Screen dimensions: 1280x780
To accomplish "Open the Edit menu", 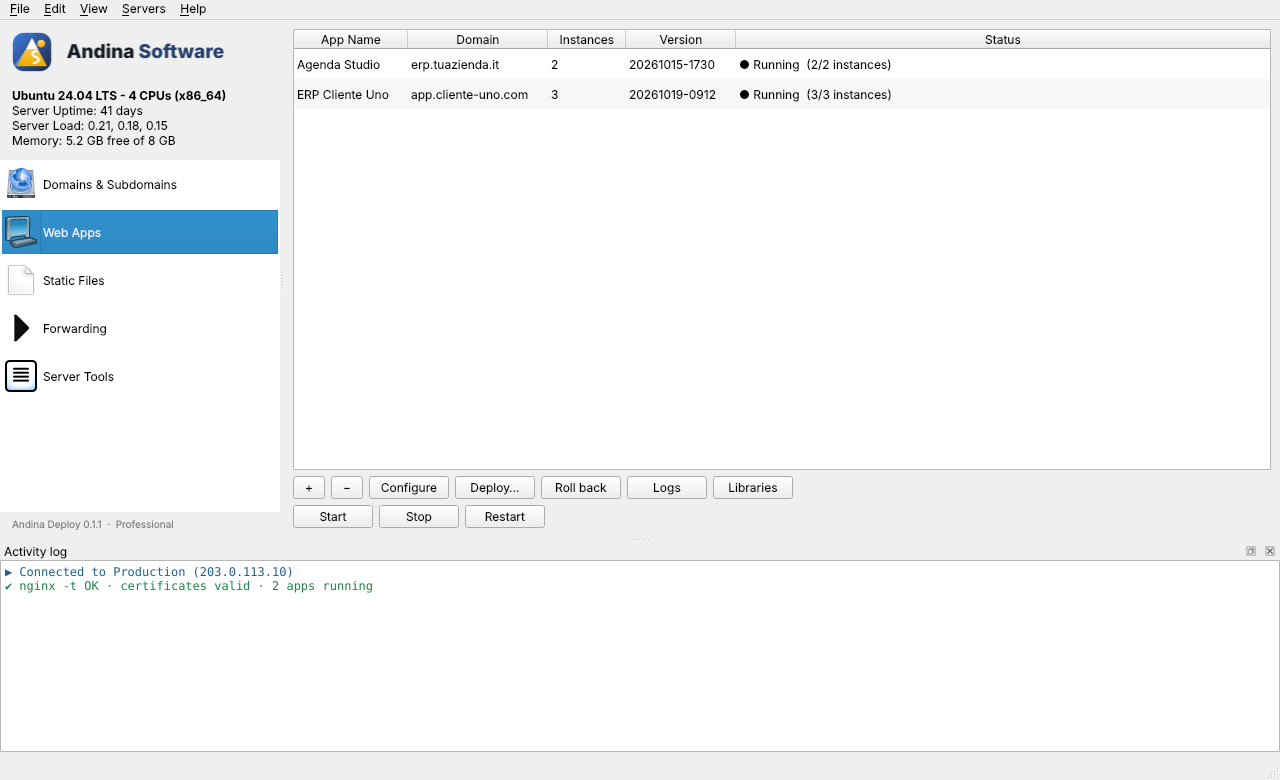I will click(x=55, y=9).
